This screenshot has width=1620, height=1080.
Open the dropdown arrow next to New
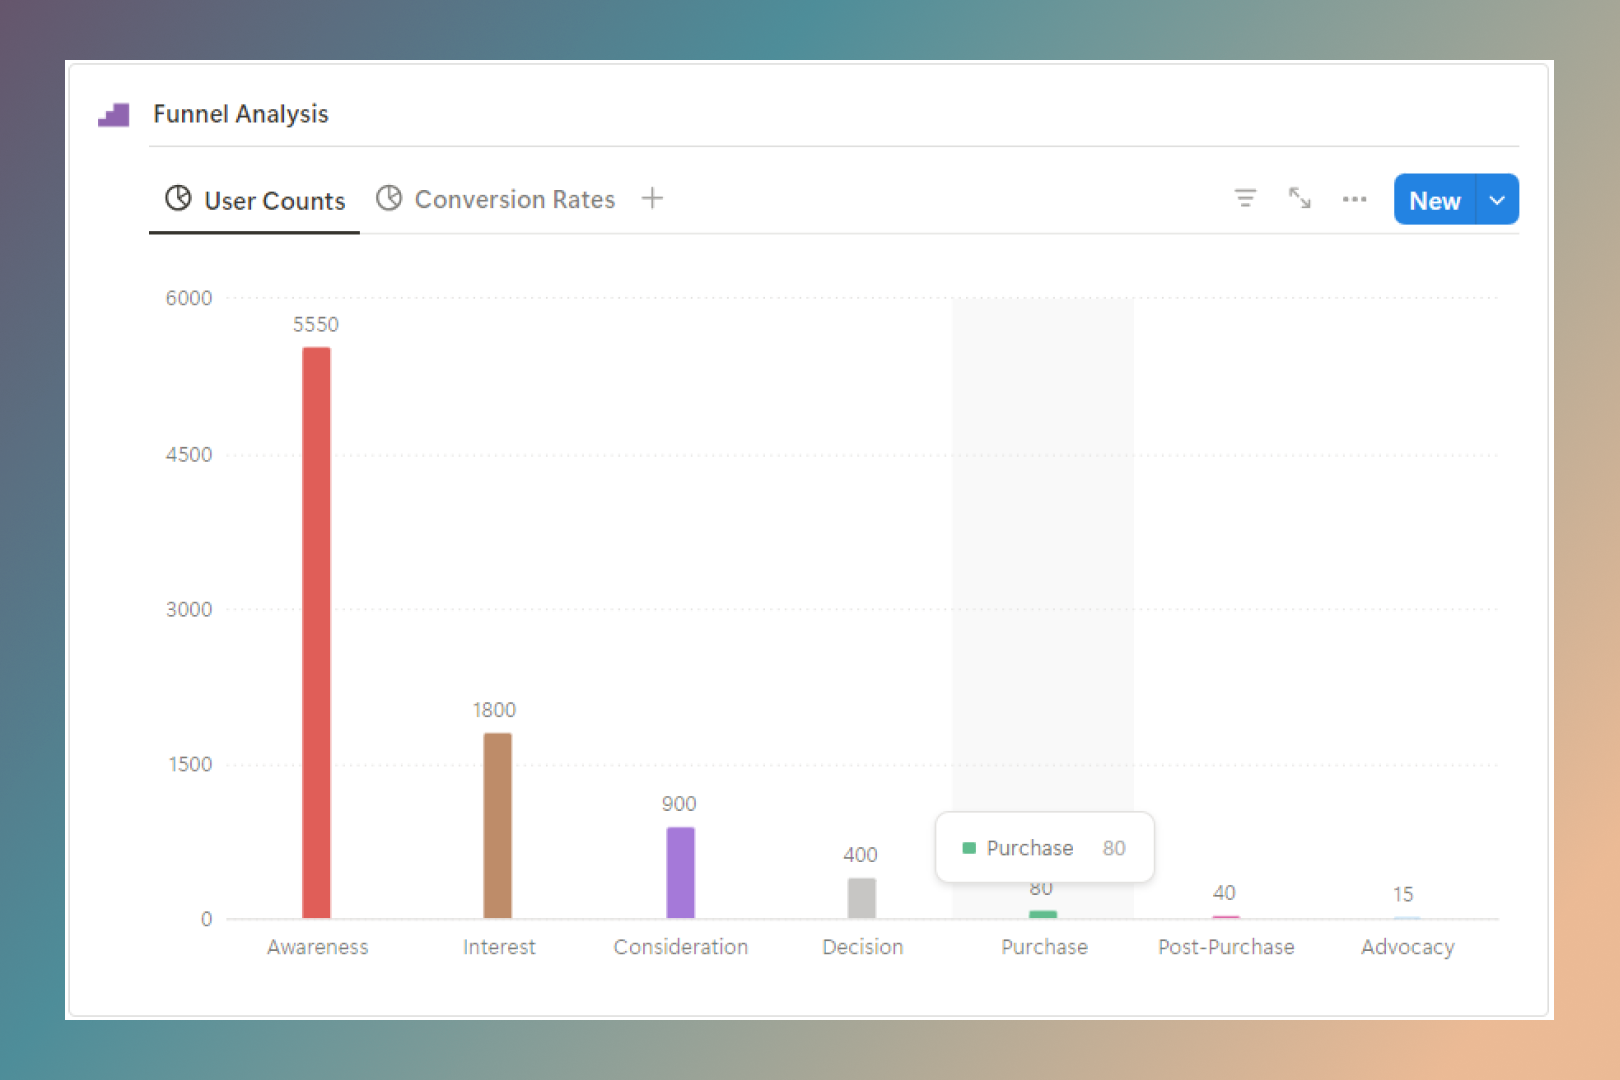(x=1497, y=199)
